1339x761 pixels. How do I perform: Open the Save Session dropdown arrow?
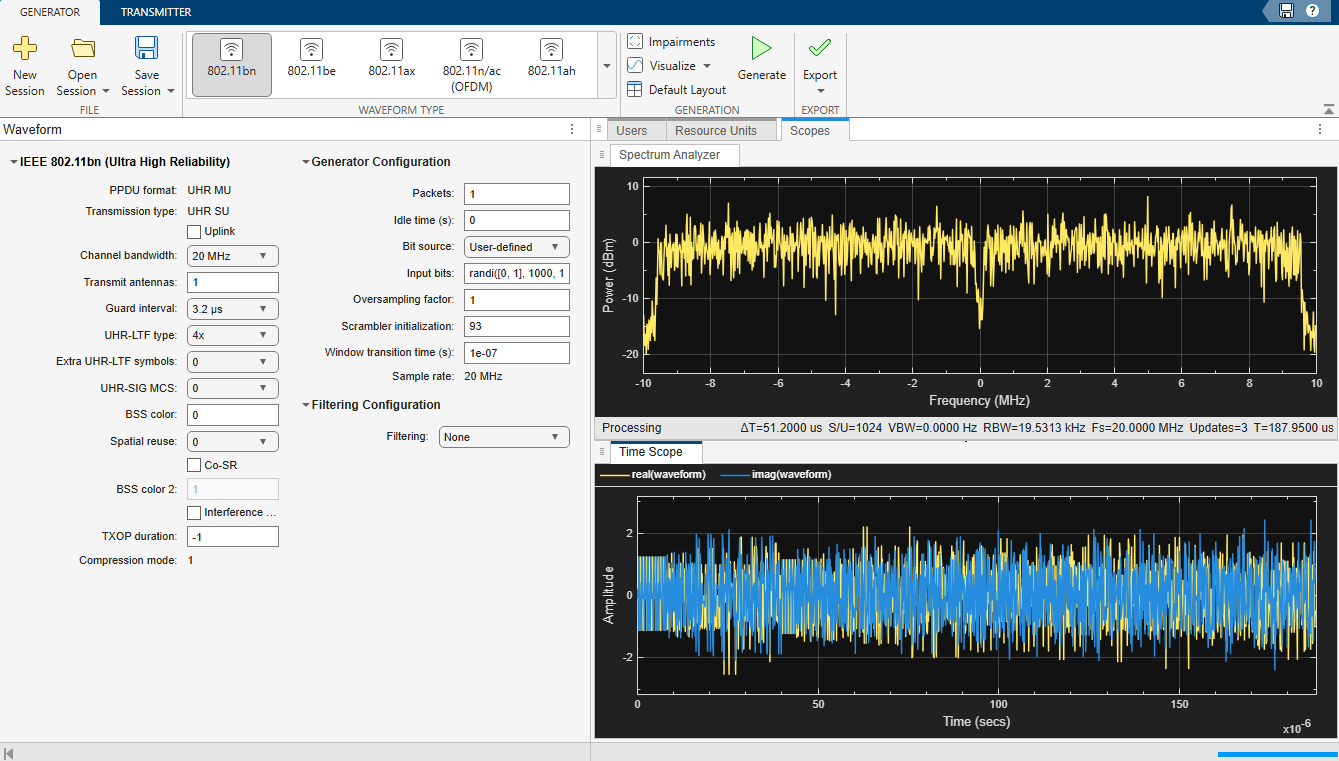pyautogui.click(x=170, y=91)
